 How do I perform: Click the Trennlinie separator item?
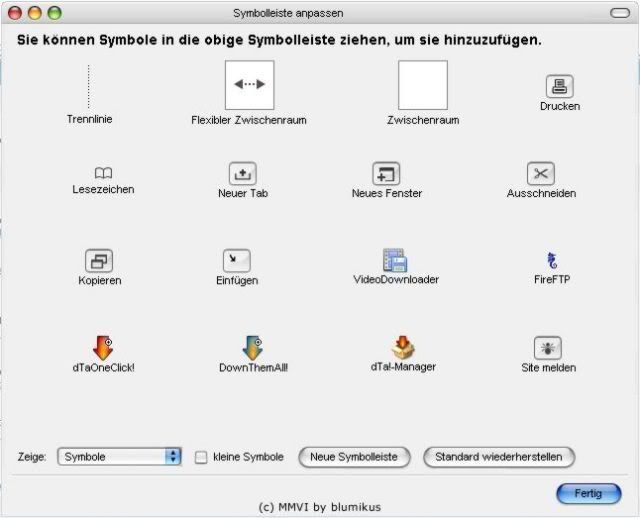(89, 88)
